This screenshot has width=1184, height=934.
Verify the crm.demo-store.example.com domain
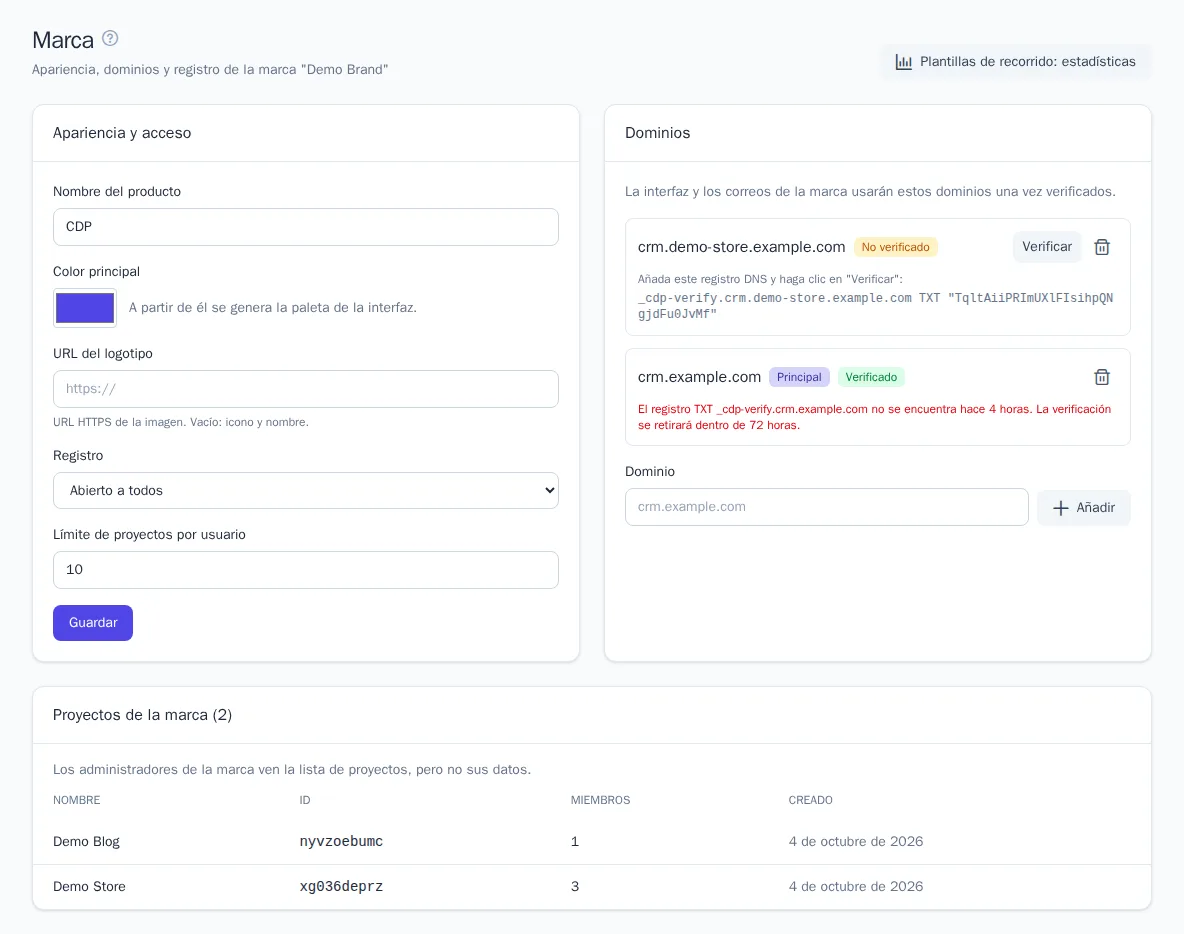point(1047,247)
